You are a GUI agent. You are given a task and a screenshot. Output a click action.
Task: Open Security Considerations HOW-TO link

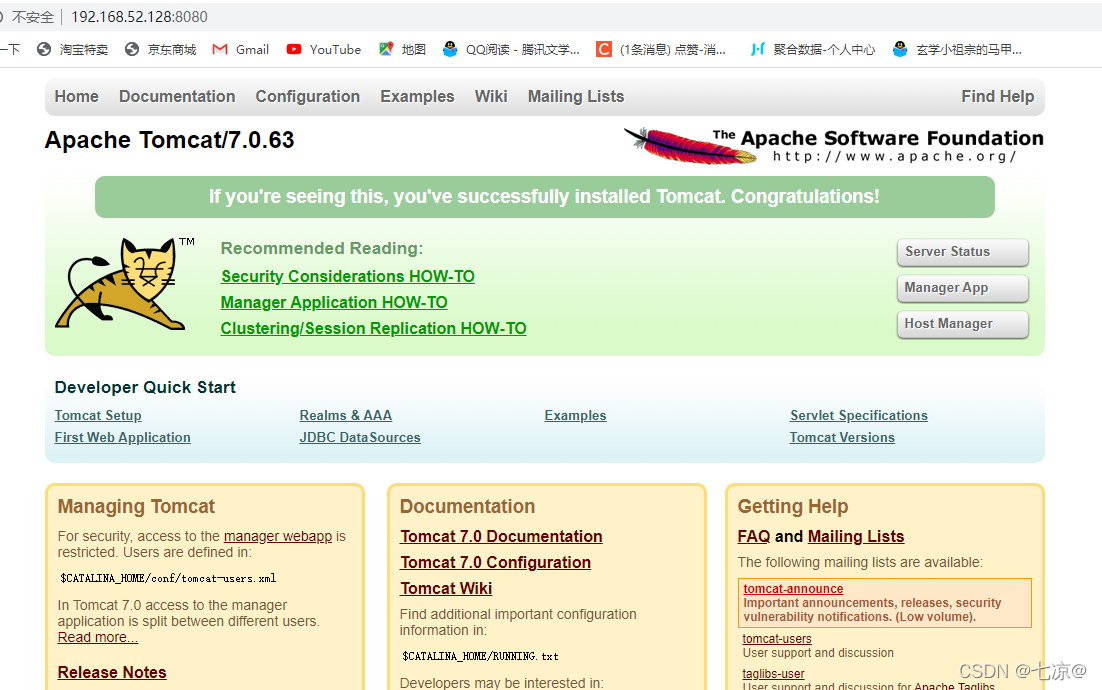click(x=348, y=276)
